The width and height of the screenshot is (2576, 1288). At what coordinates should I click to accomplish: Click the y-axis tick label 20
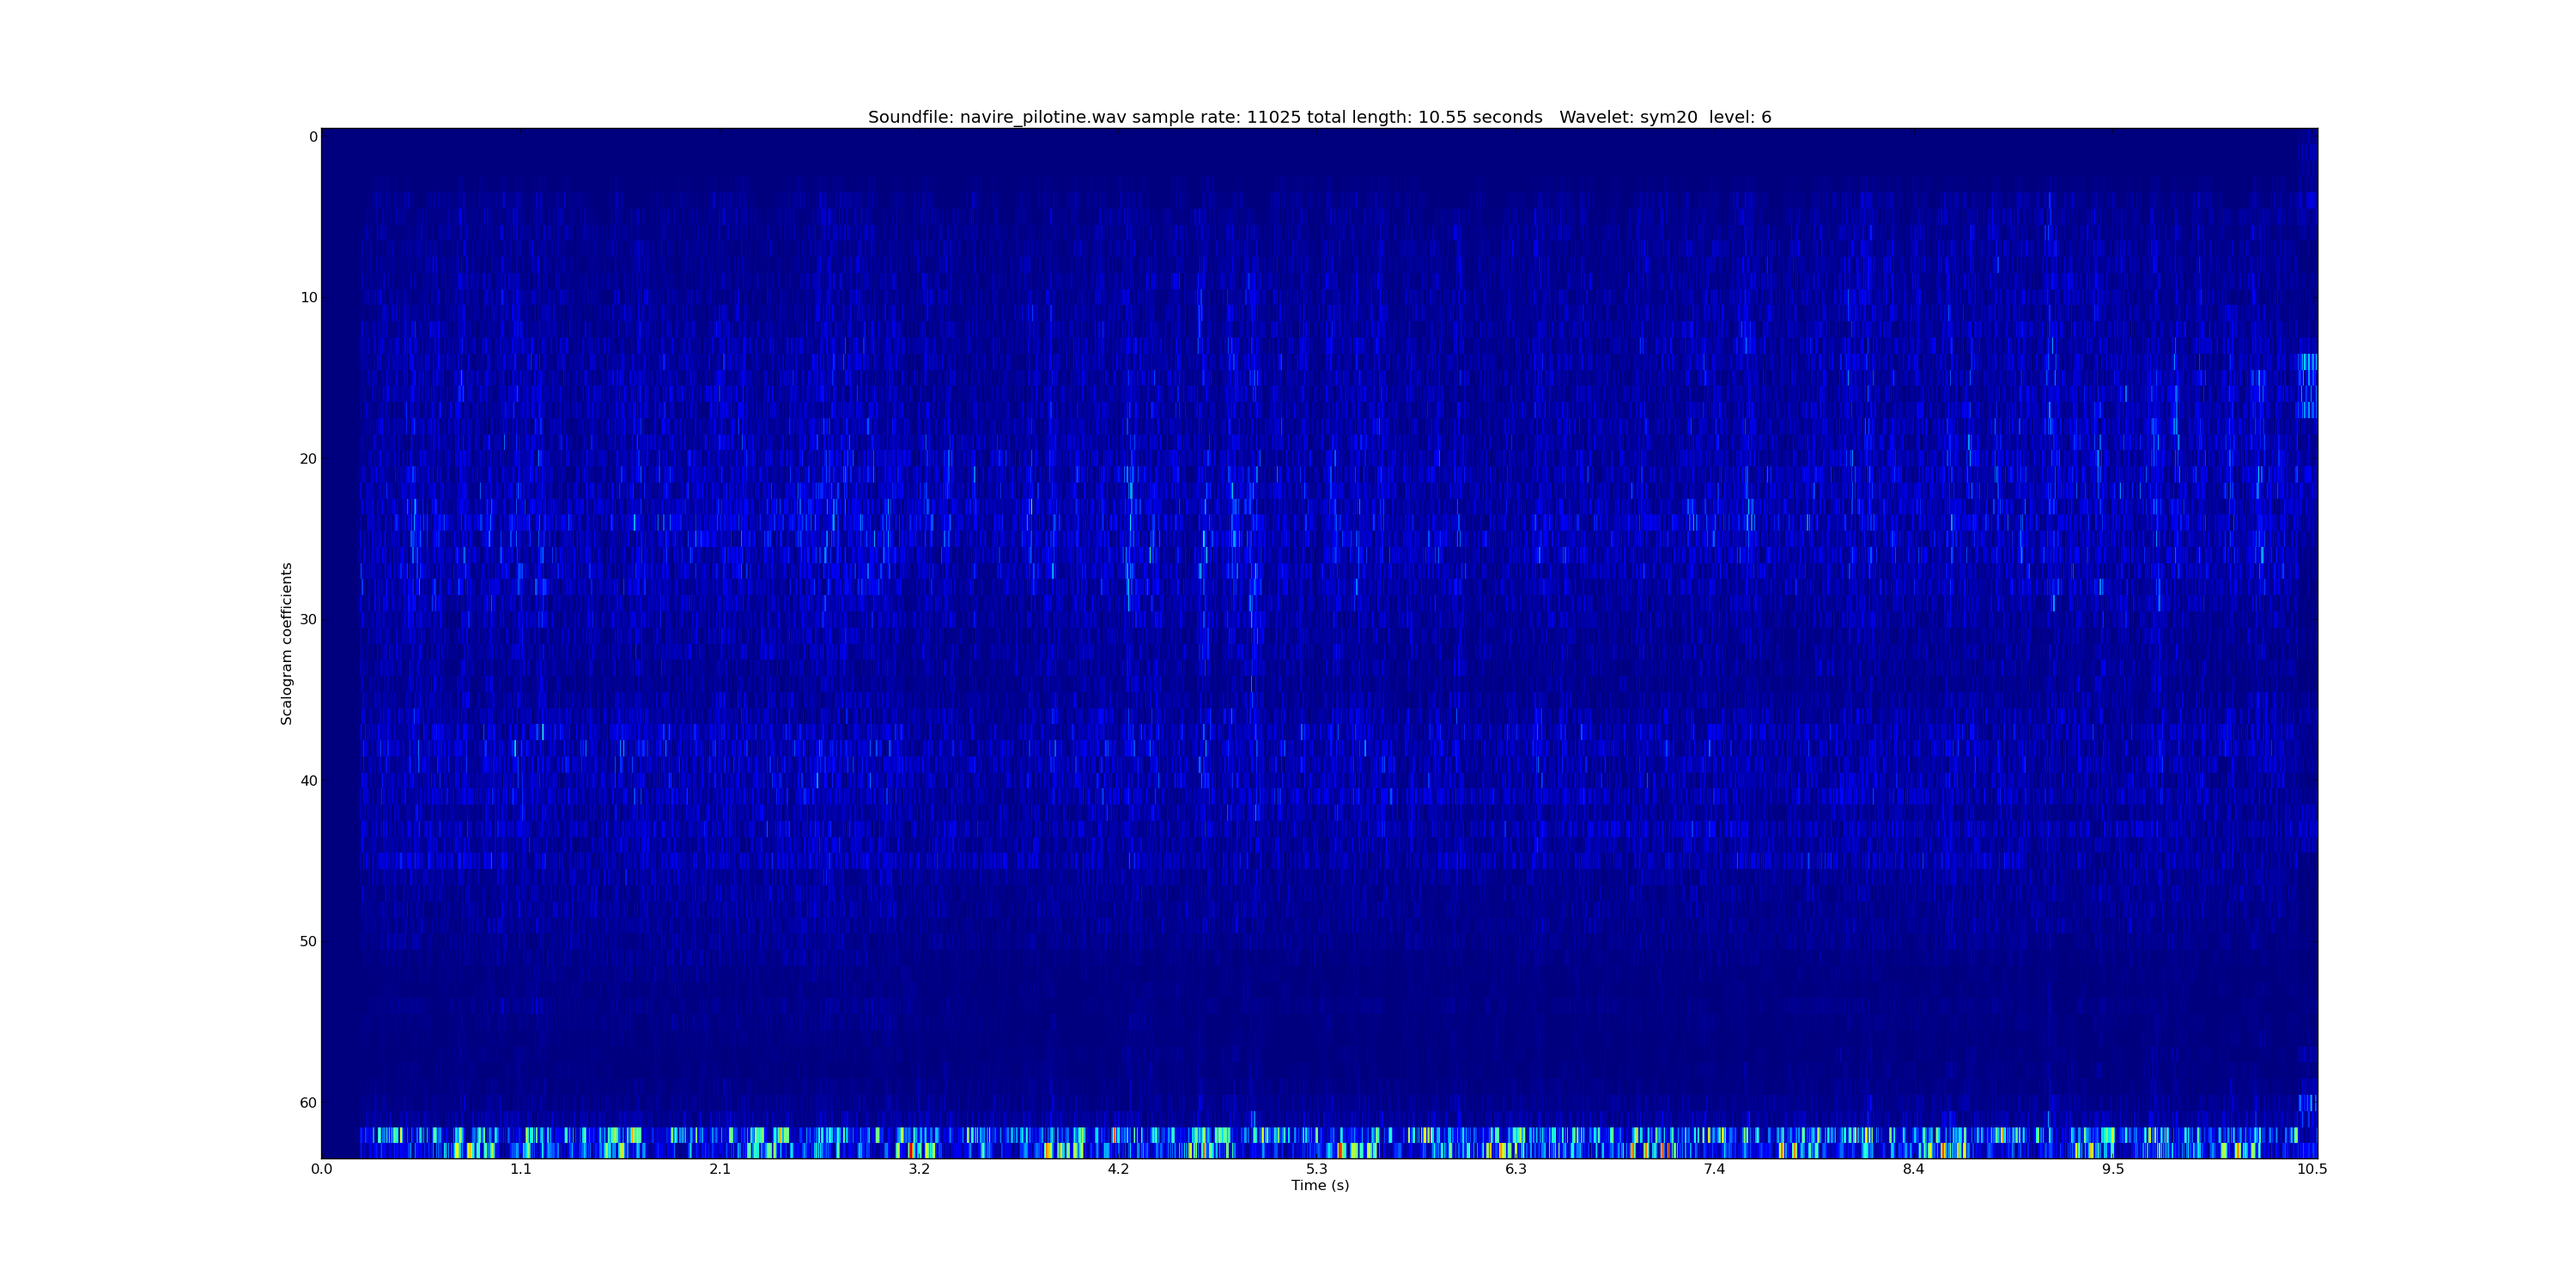[x=308, y=459]
